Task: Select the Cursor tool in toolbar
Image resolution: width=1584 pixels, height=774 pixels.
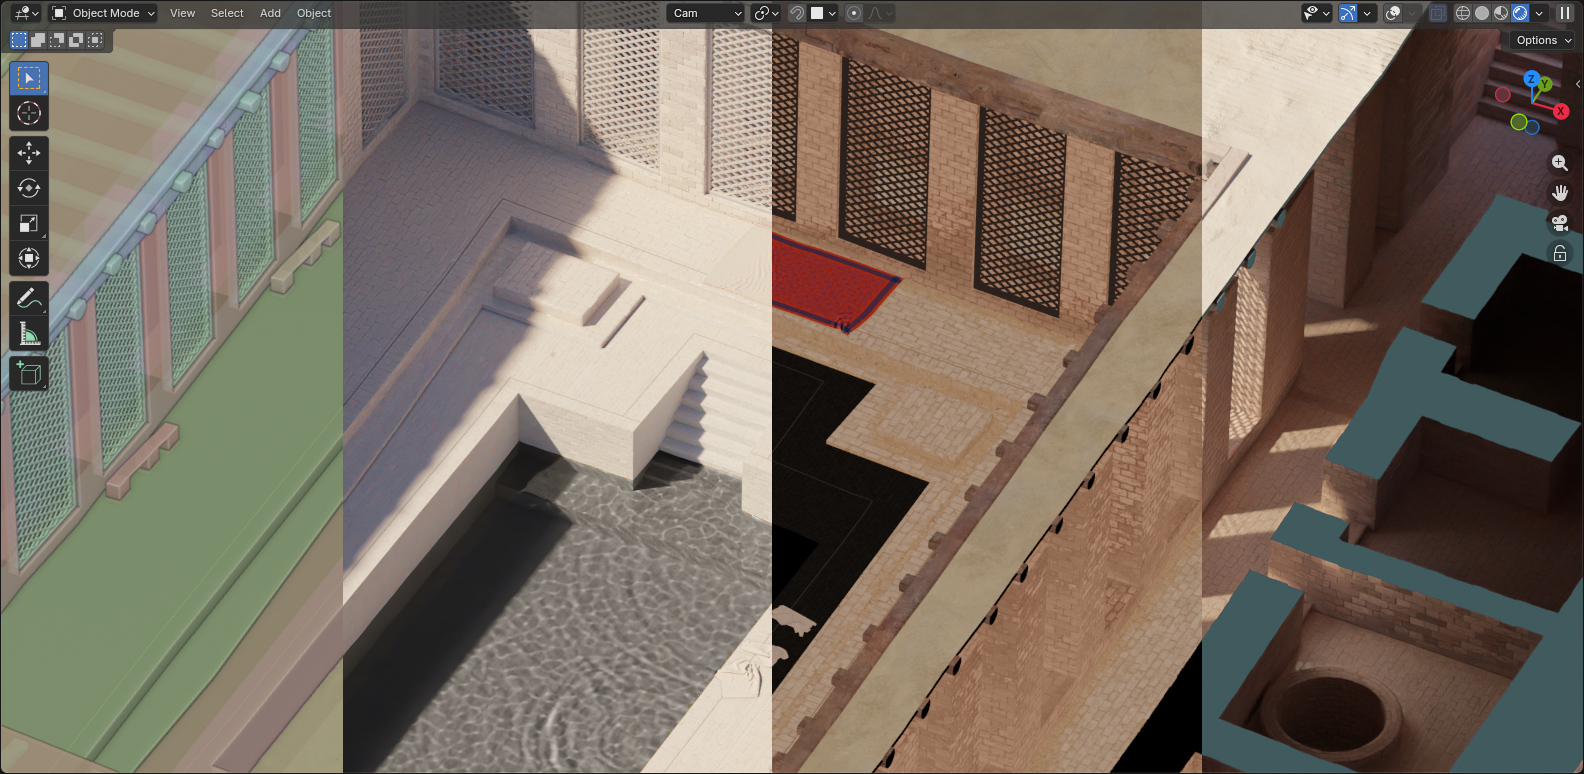Action: point(29,113)
